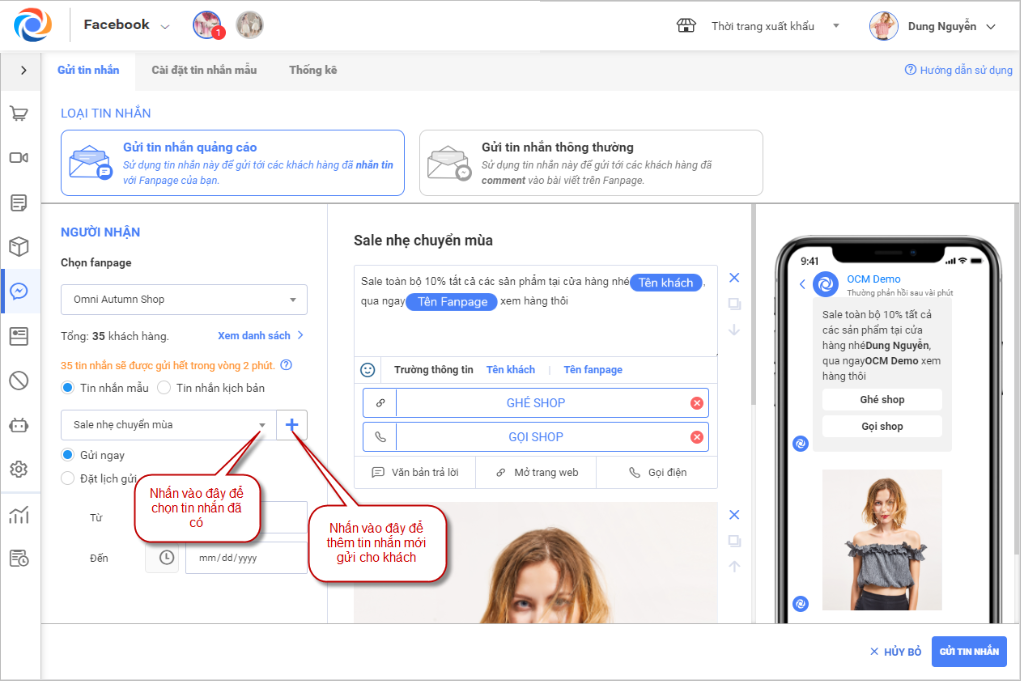This screenshot has height=681, width=1021.
Task: Delete the image message block with X
Action: [x=734, y=515]
